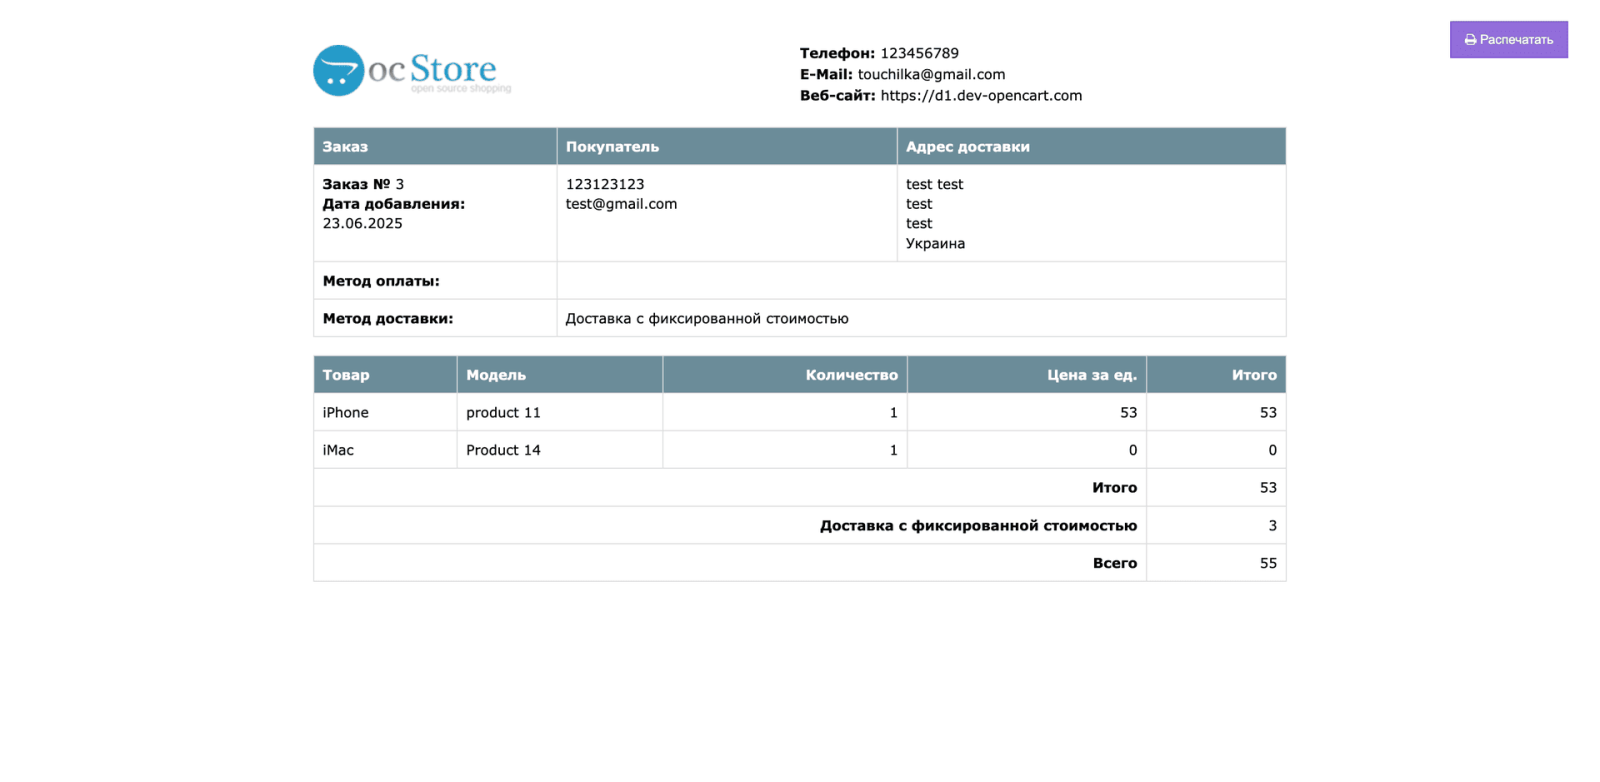
Task: Click the iMac product cell
Action: pos(385,450)
